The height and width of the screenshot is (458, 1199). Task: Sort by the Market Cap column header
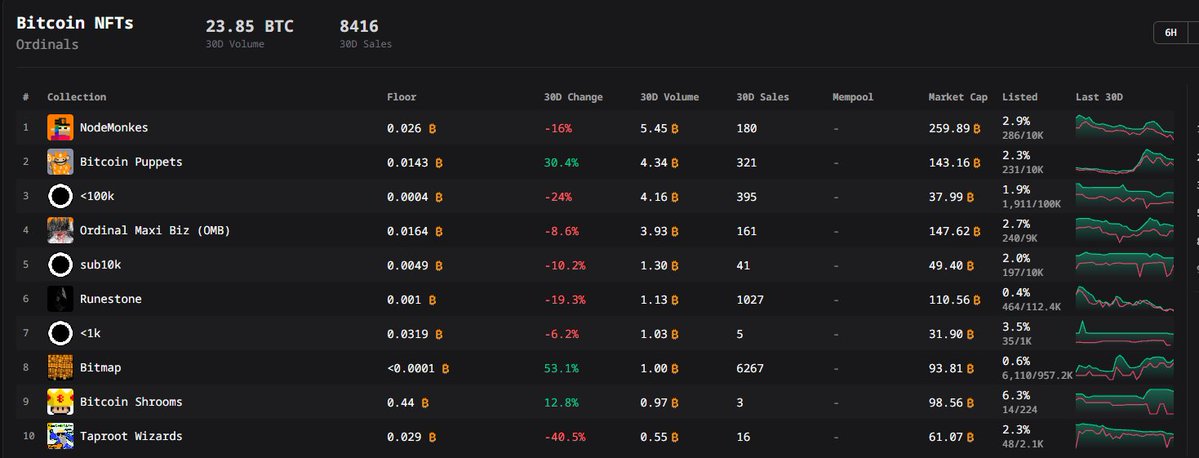point(958,97)
